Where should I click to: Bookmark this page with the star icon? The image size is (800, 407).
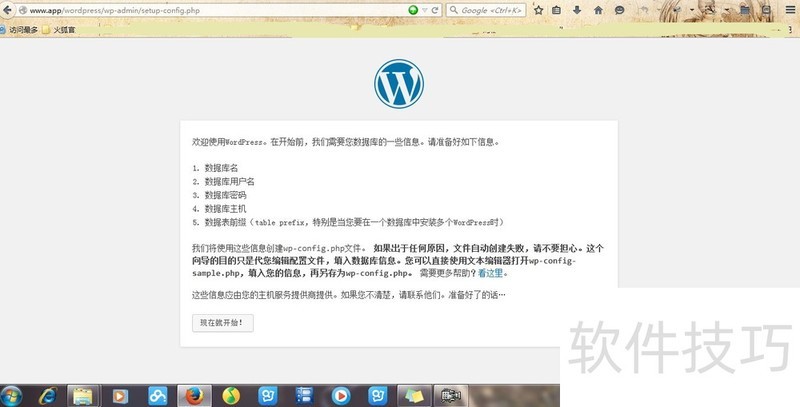(x=538, y=10)
